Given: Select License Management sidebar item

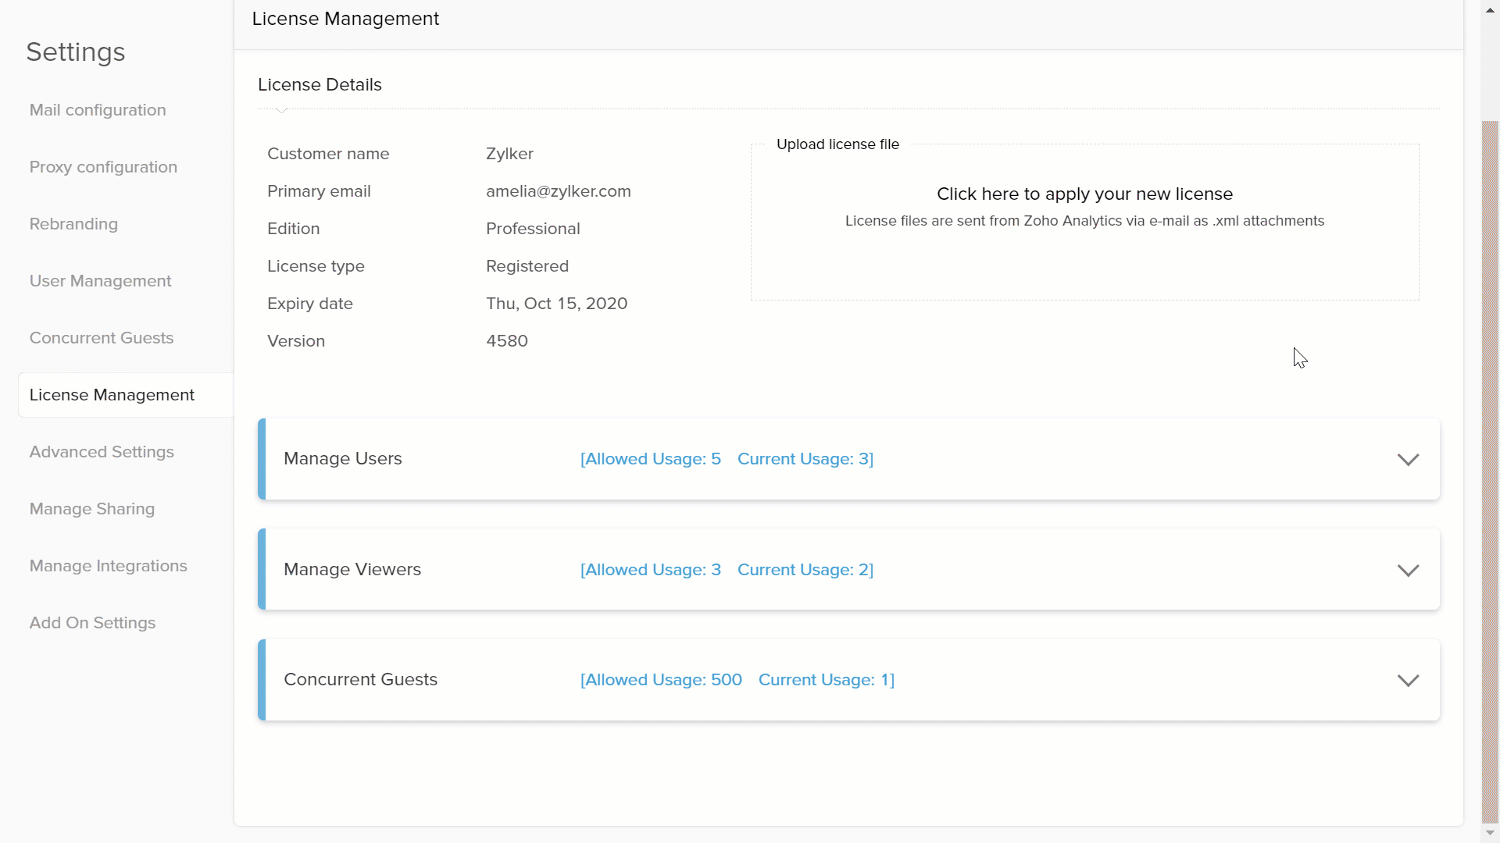Looking at the screenshot, I should coord(112,395).
